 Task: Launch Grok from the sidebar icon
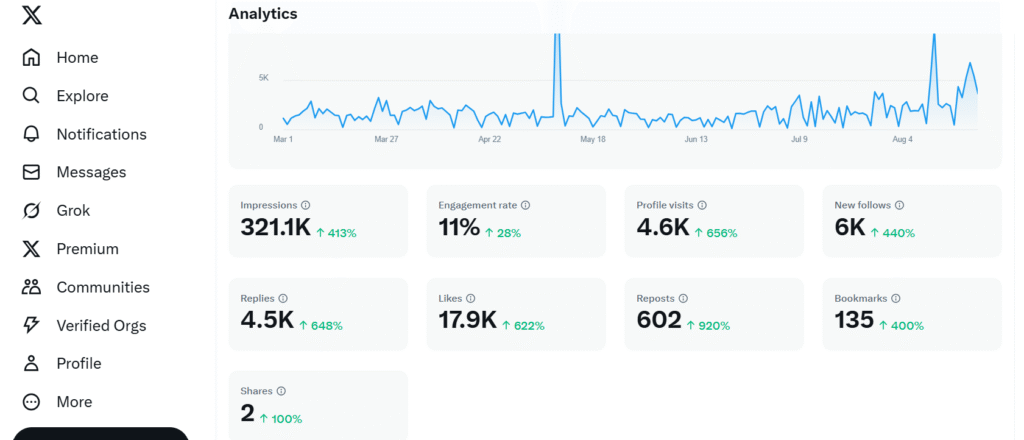32,211
